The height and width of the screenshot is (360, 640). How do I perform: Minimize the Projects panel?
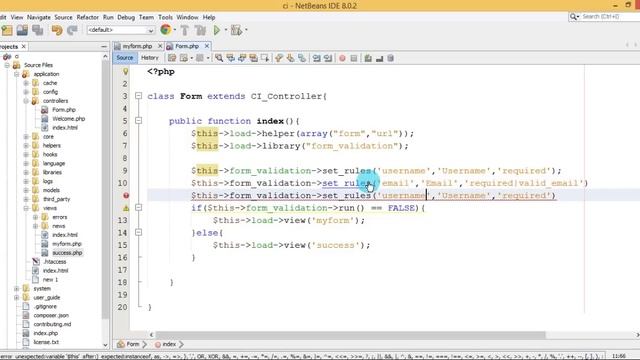tap(104, 47)
